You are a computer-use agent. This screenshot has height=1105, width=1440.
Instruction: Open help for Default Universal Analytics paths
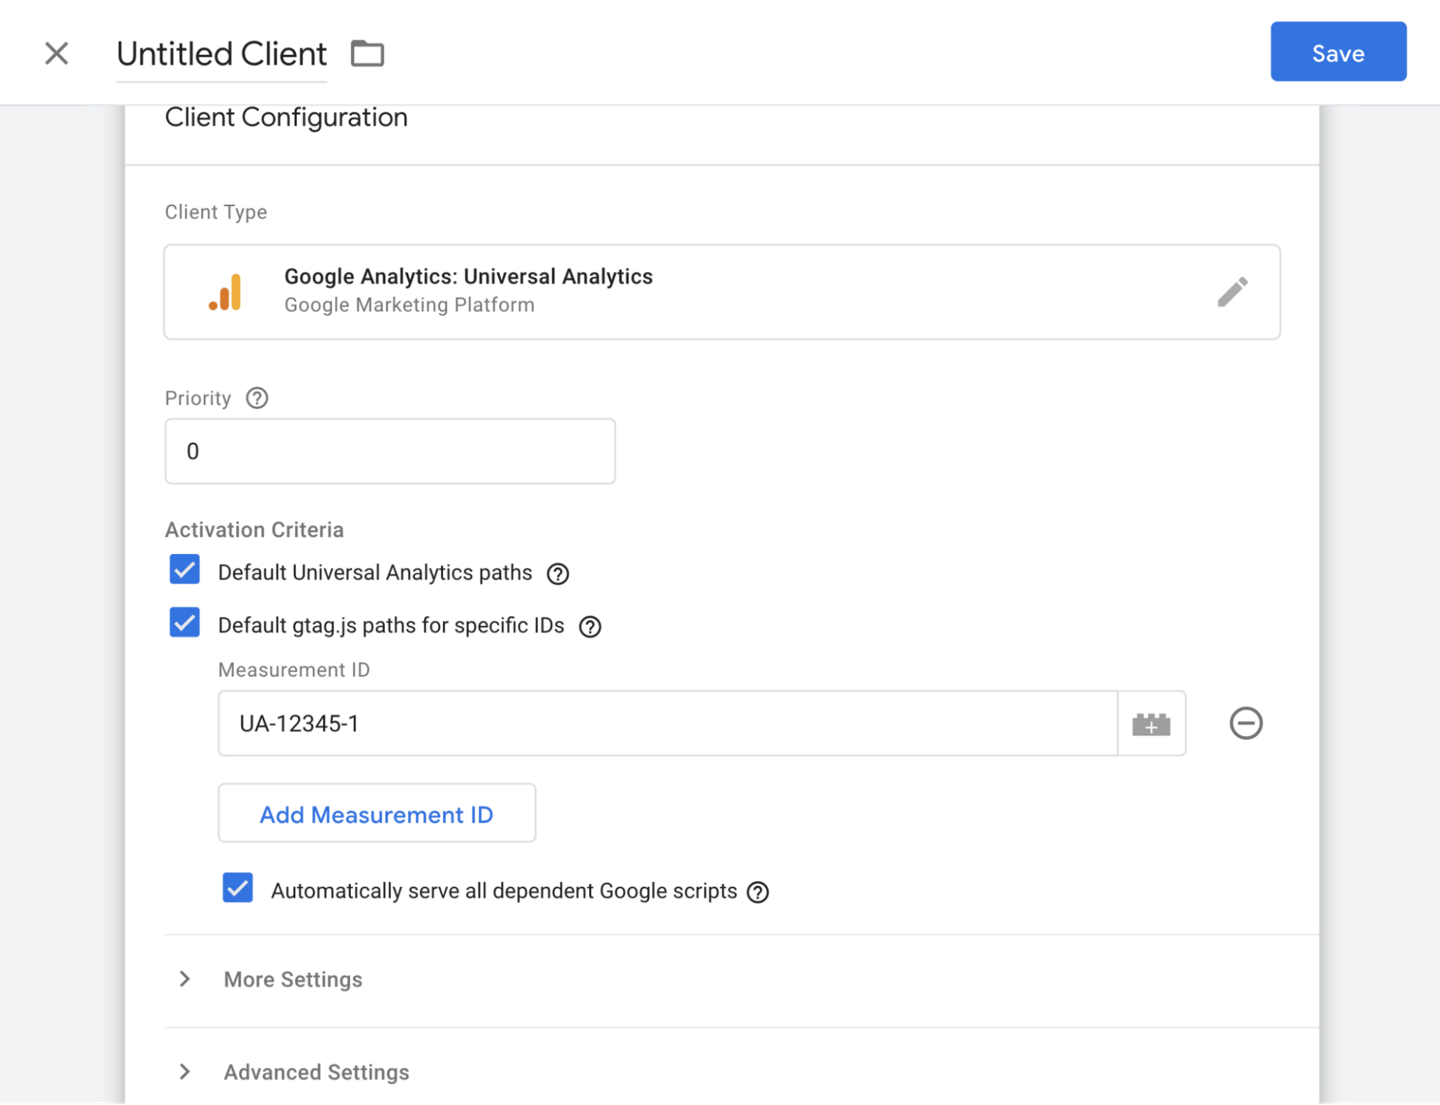(558, 574)
